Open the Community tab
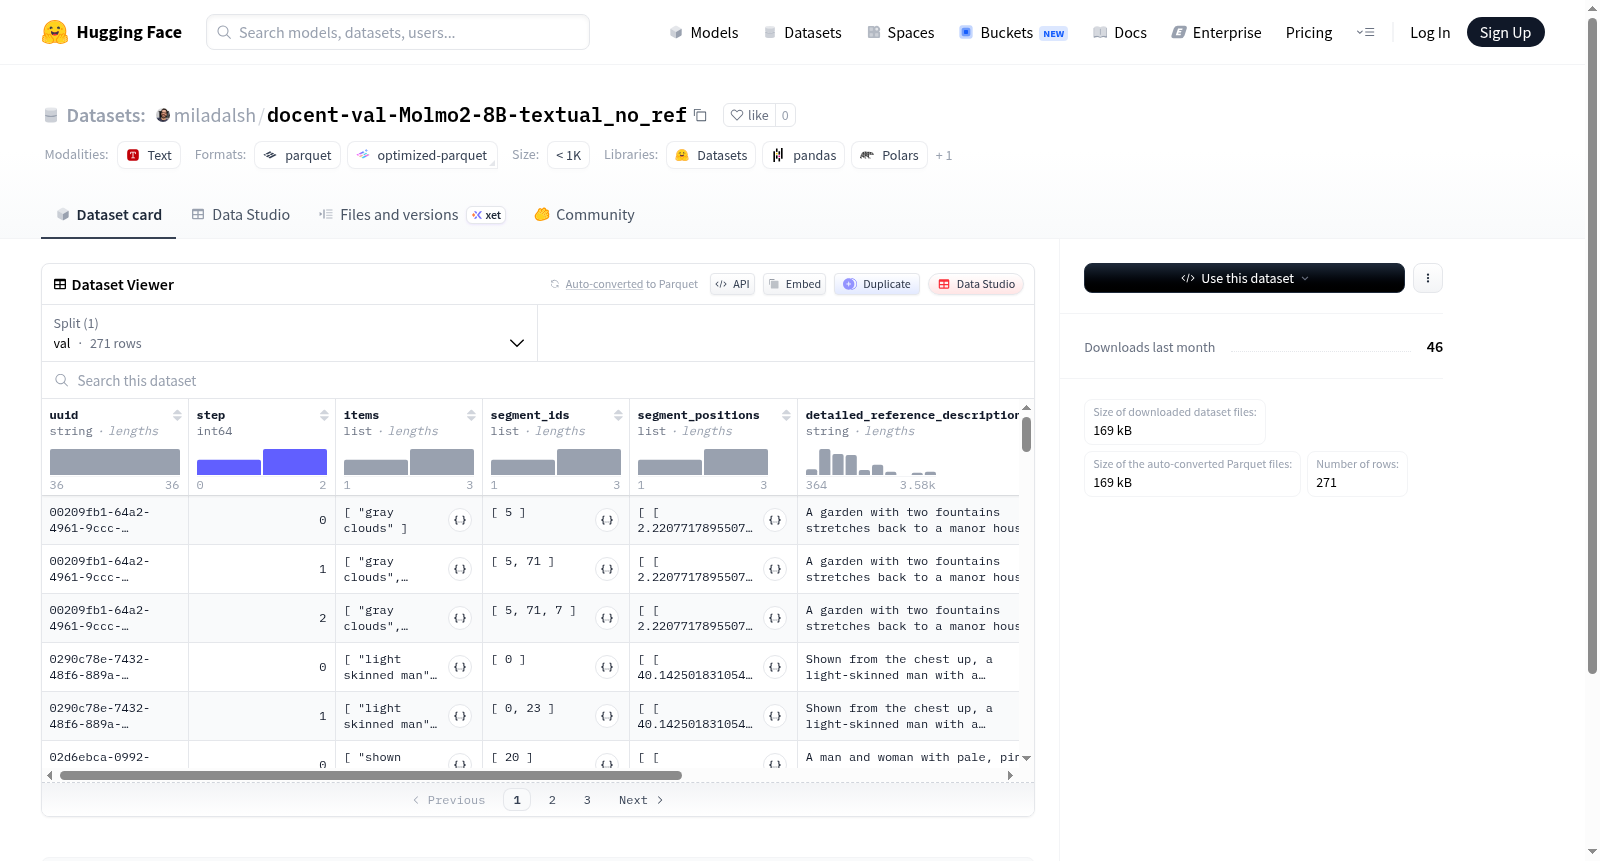This screenshot has height=861, width=1600. [584, 215]
